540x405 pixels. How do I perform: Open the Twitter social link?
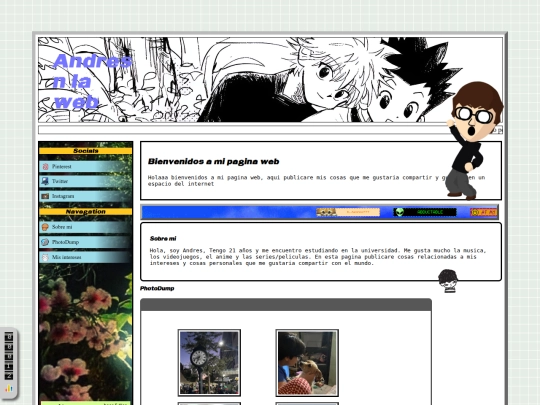(85, 181)
